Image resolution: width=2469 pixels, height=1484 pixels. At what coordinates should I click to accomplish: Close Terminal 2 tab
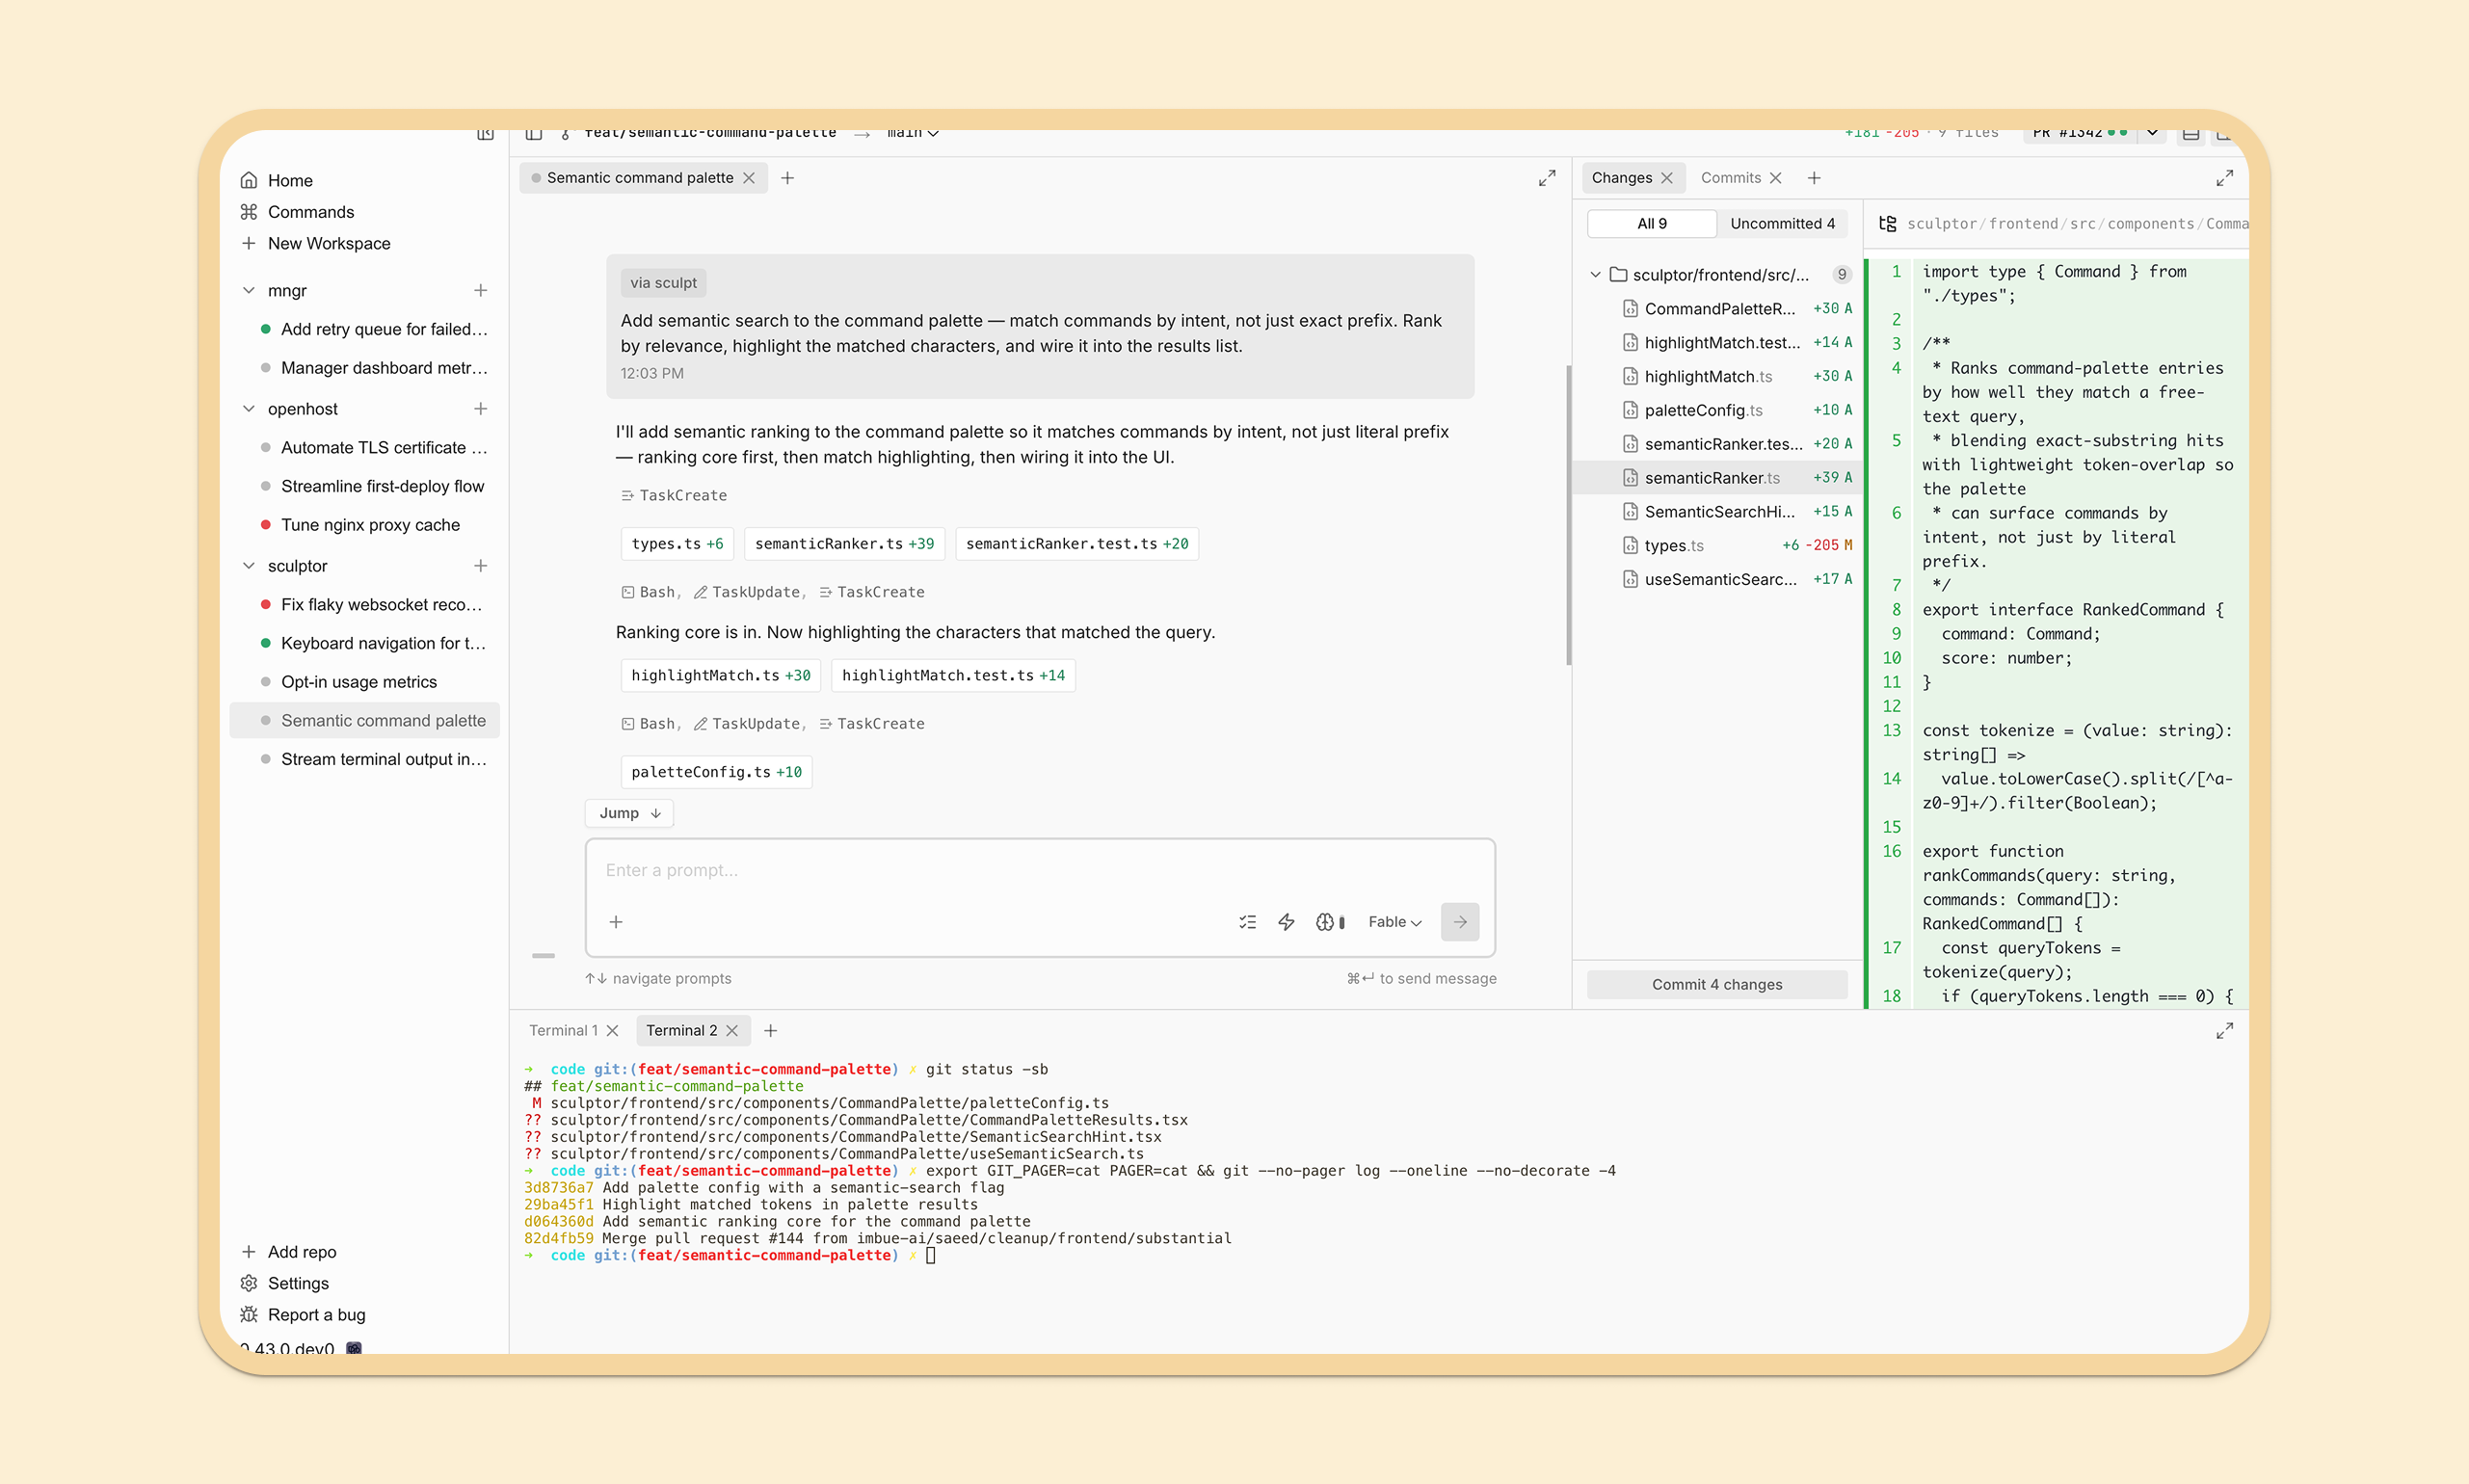point(732,1031)
